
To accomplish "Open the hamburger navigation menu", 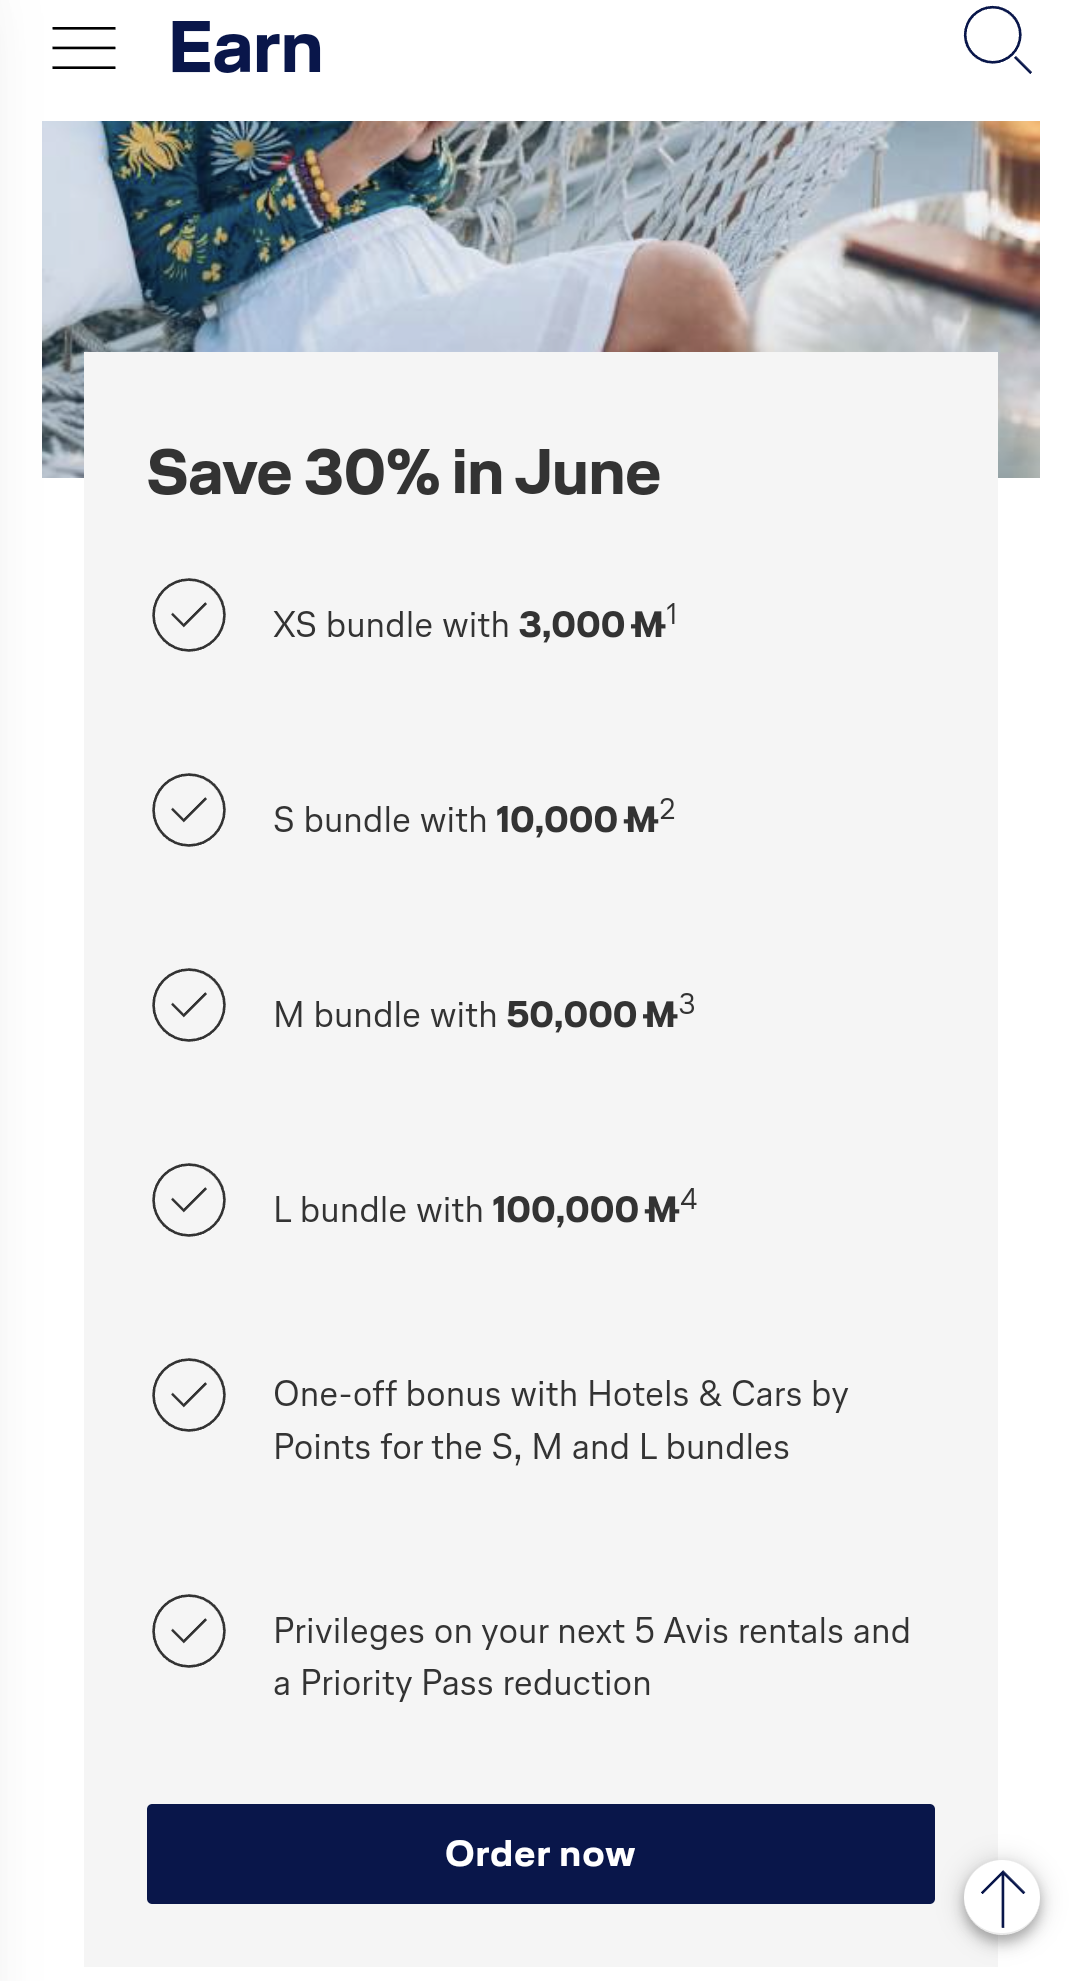I will (84, 48).
